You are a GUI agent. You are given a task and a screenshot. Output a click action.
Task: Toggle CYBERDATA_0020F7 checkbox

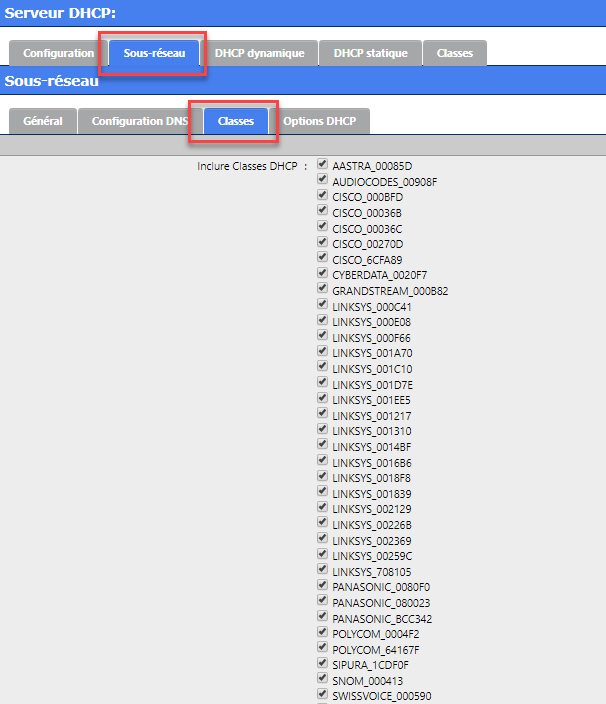point(322,273)
